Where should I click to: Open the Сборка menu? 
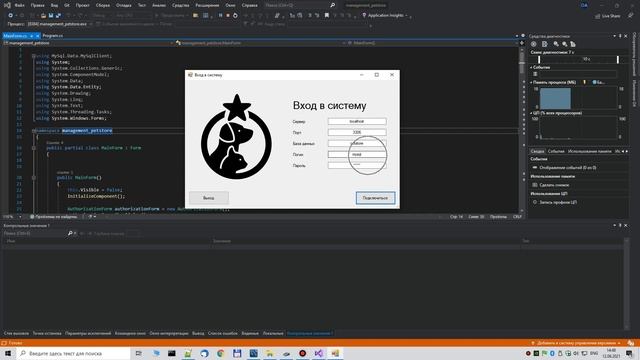[102, 5]
